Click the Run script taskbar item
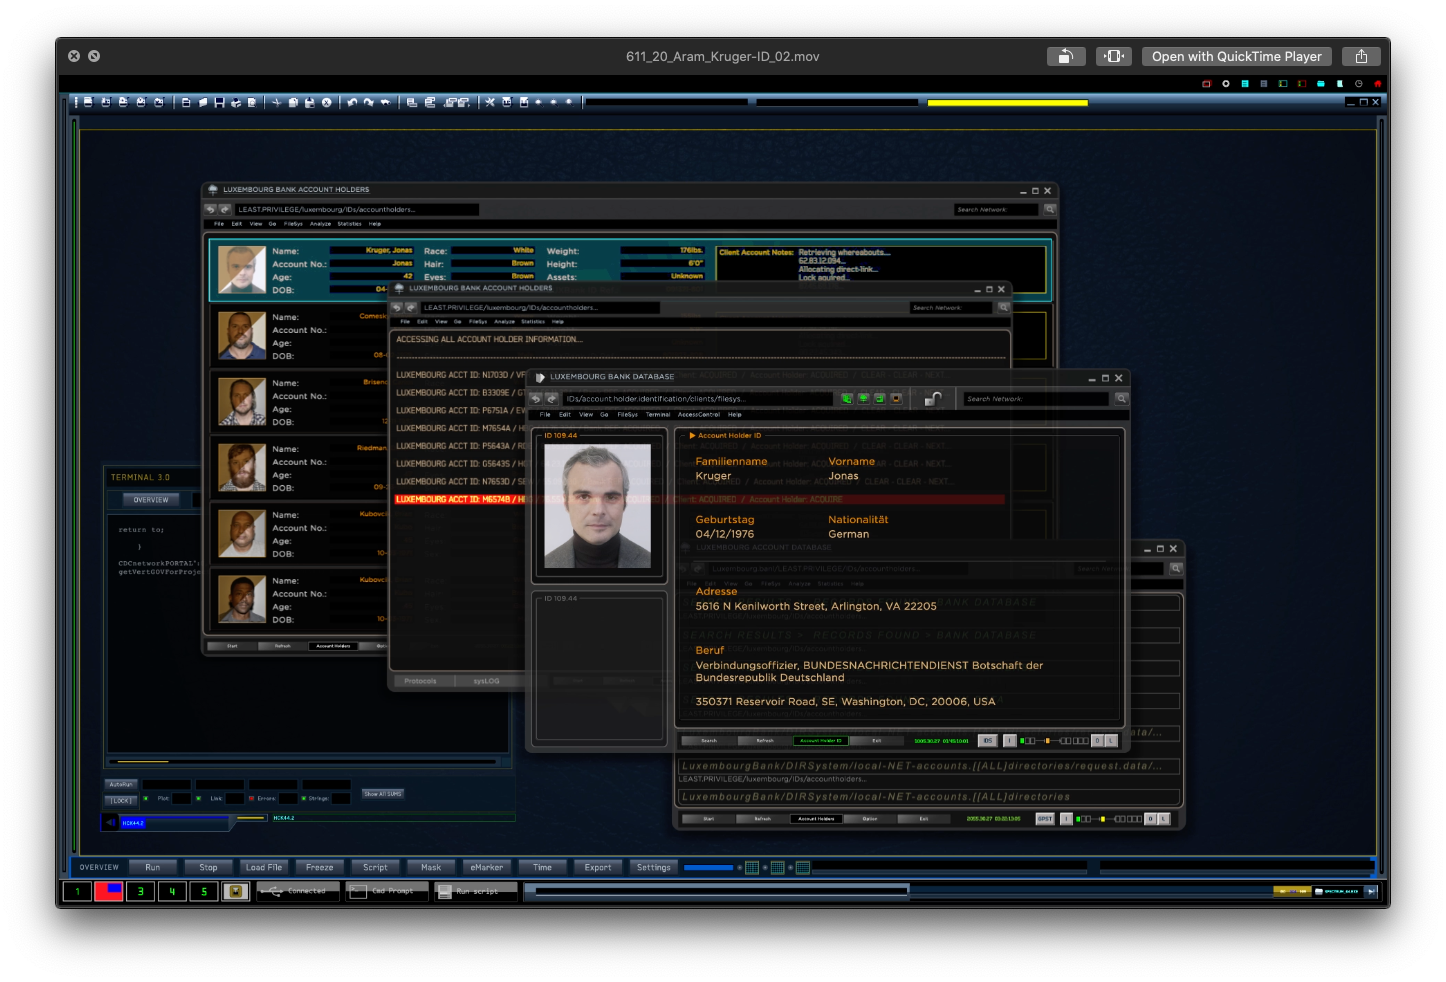Viewport: 1446px width, 982px height. point(476,891)
